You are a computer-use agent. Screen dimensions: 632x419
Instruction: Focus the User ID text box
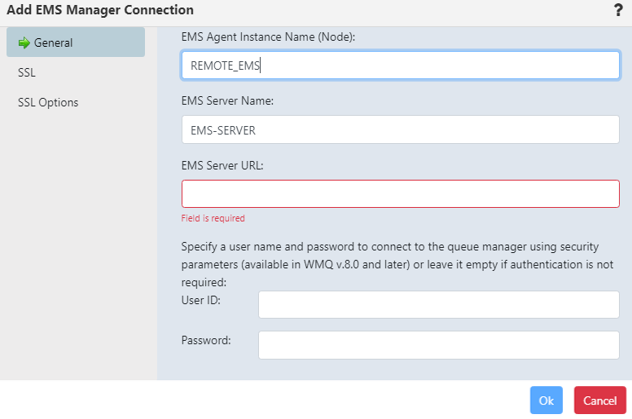pyautogui.click(x=439, y=305)
